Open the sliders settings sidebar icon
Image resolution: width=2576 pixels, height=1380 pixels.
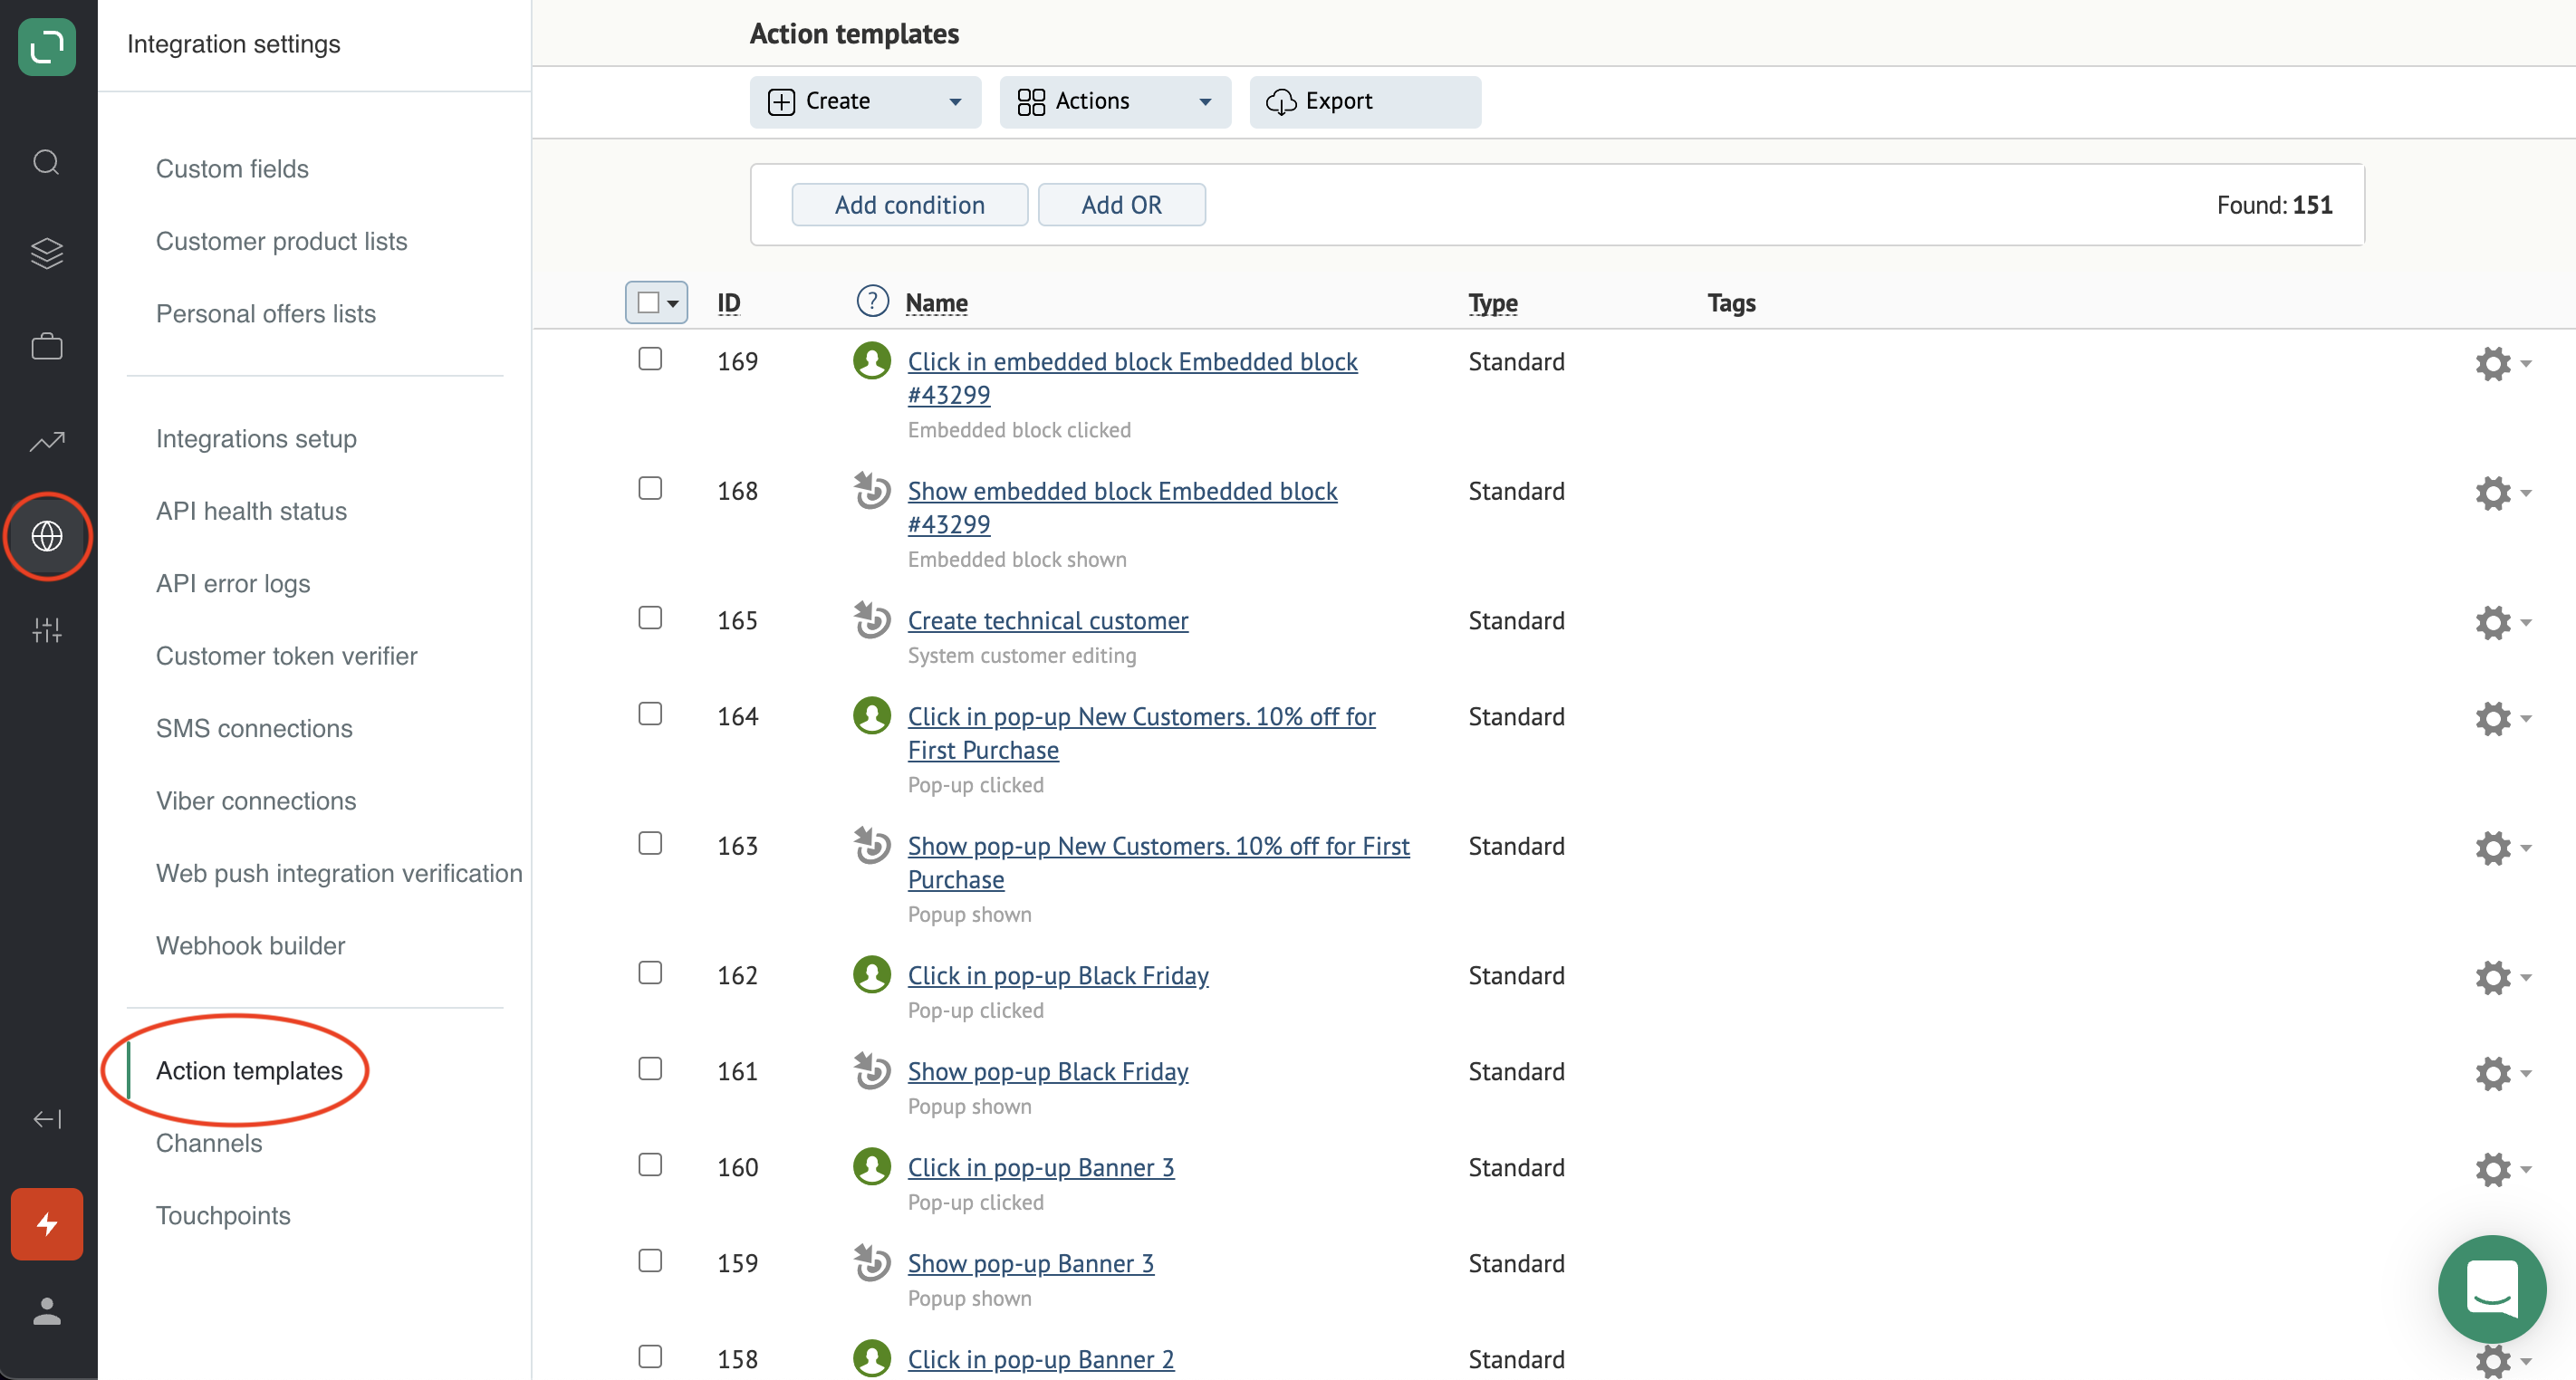47,630
